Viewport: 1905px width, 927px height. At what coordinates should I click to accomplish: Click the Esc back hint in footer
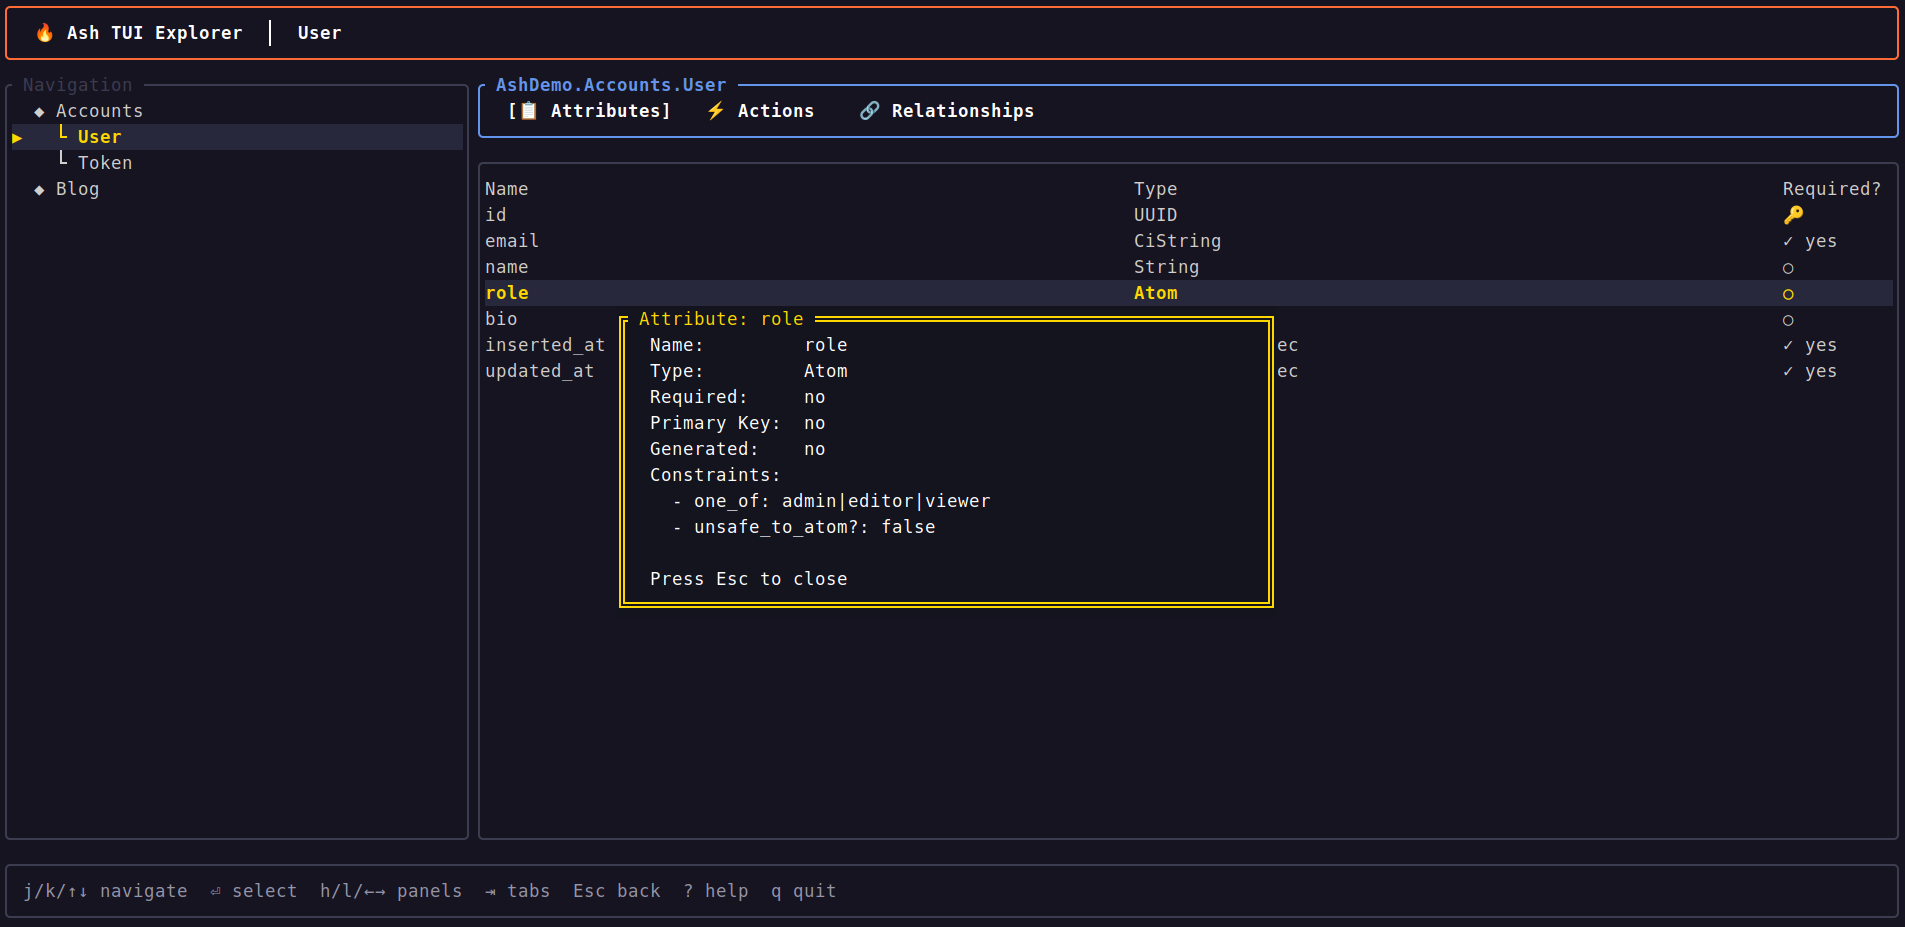pyautogui.click(x=616, y=891)
